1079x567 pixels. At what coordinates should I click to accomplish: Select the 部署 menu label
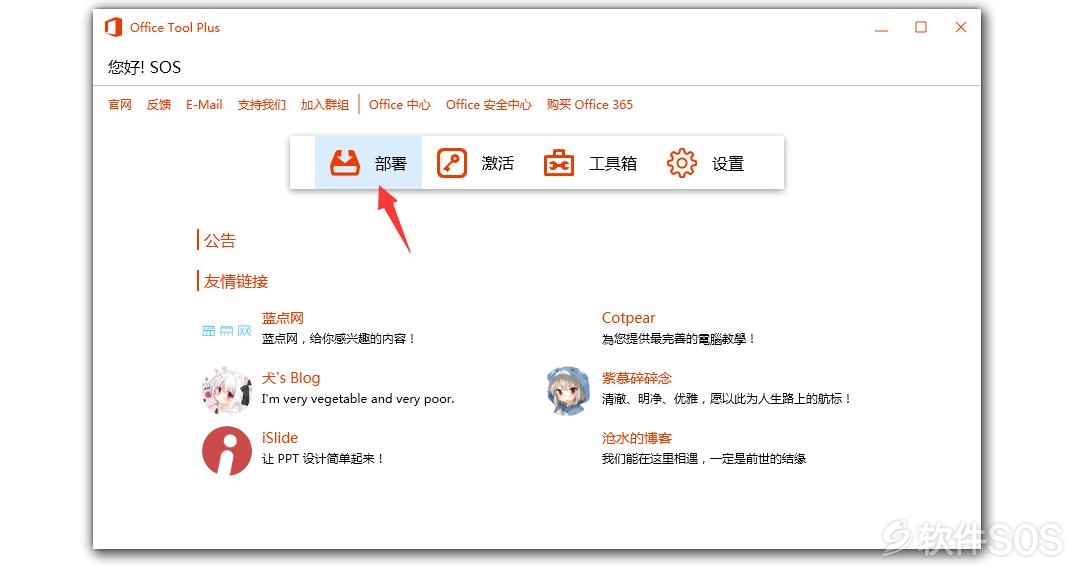point(391,164)
